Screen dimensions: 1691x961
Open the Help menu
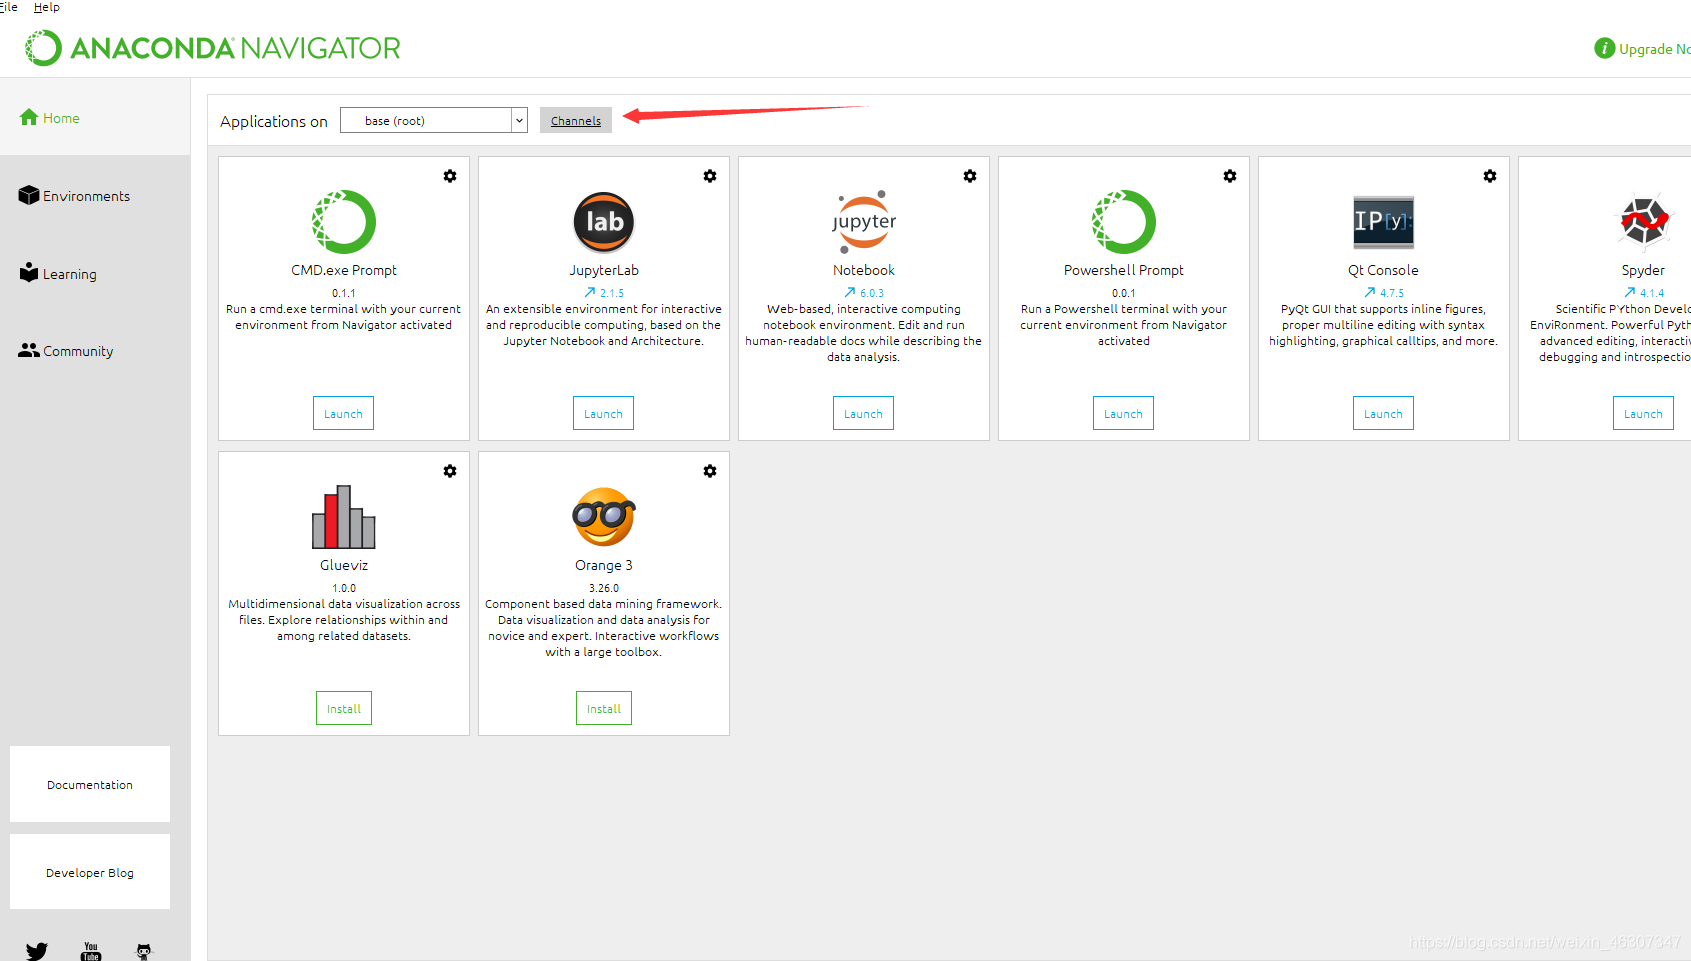click(x=47, y=7)
